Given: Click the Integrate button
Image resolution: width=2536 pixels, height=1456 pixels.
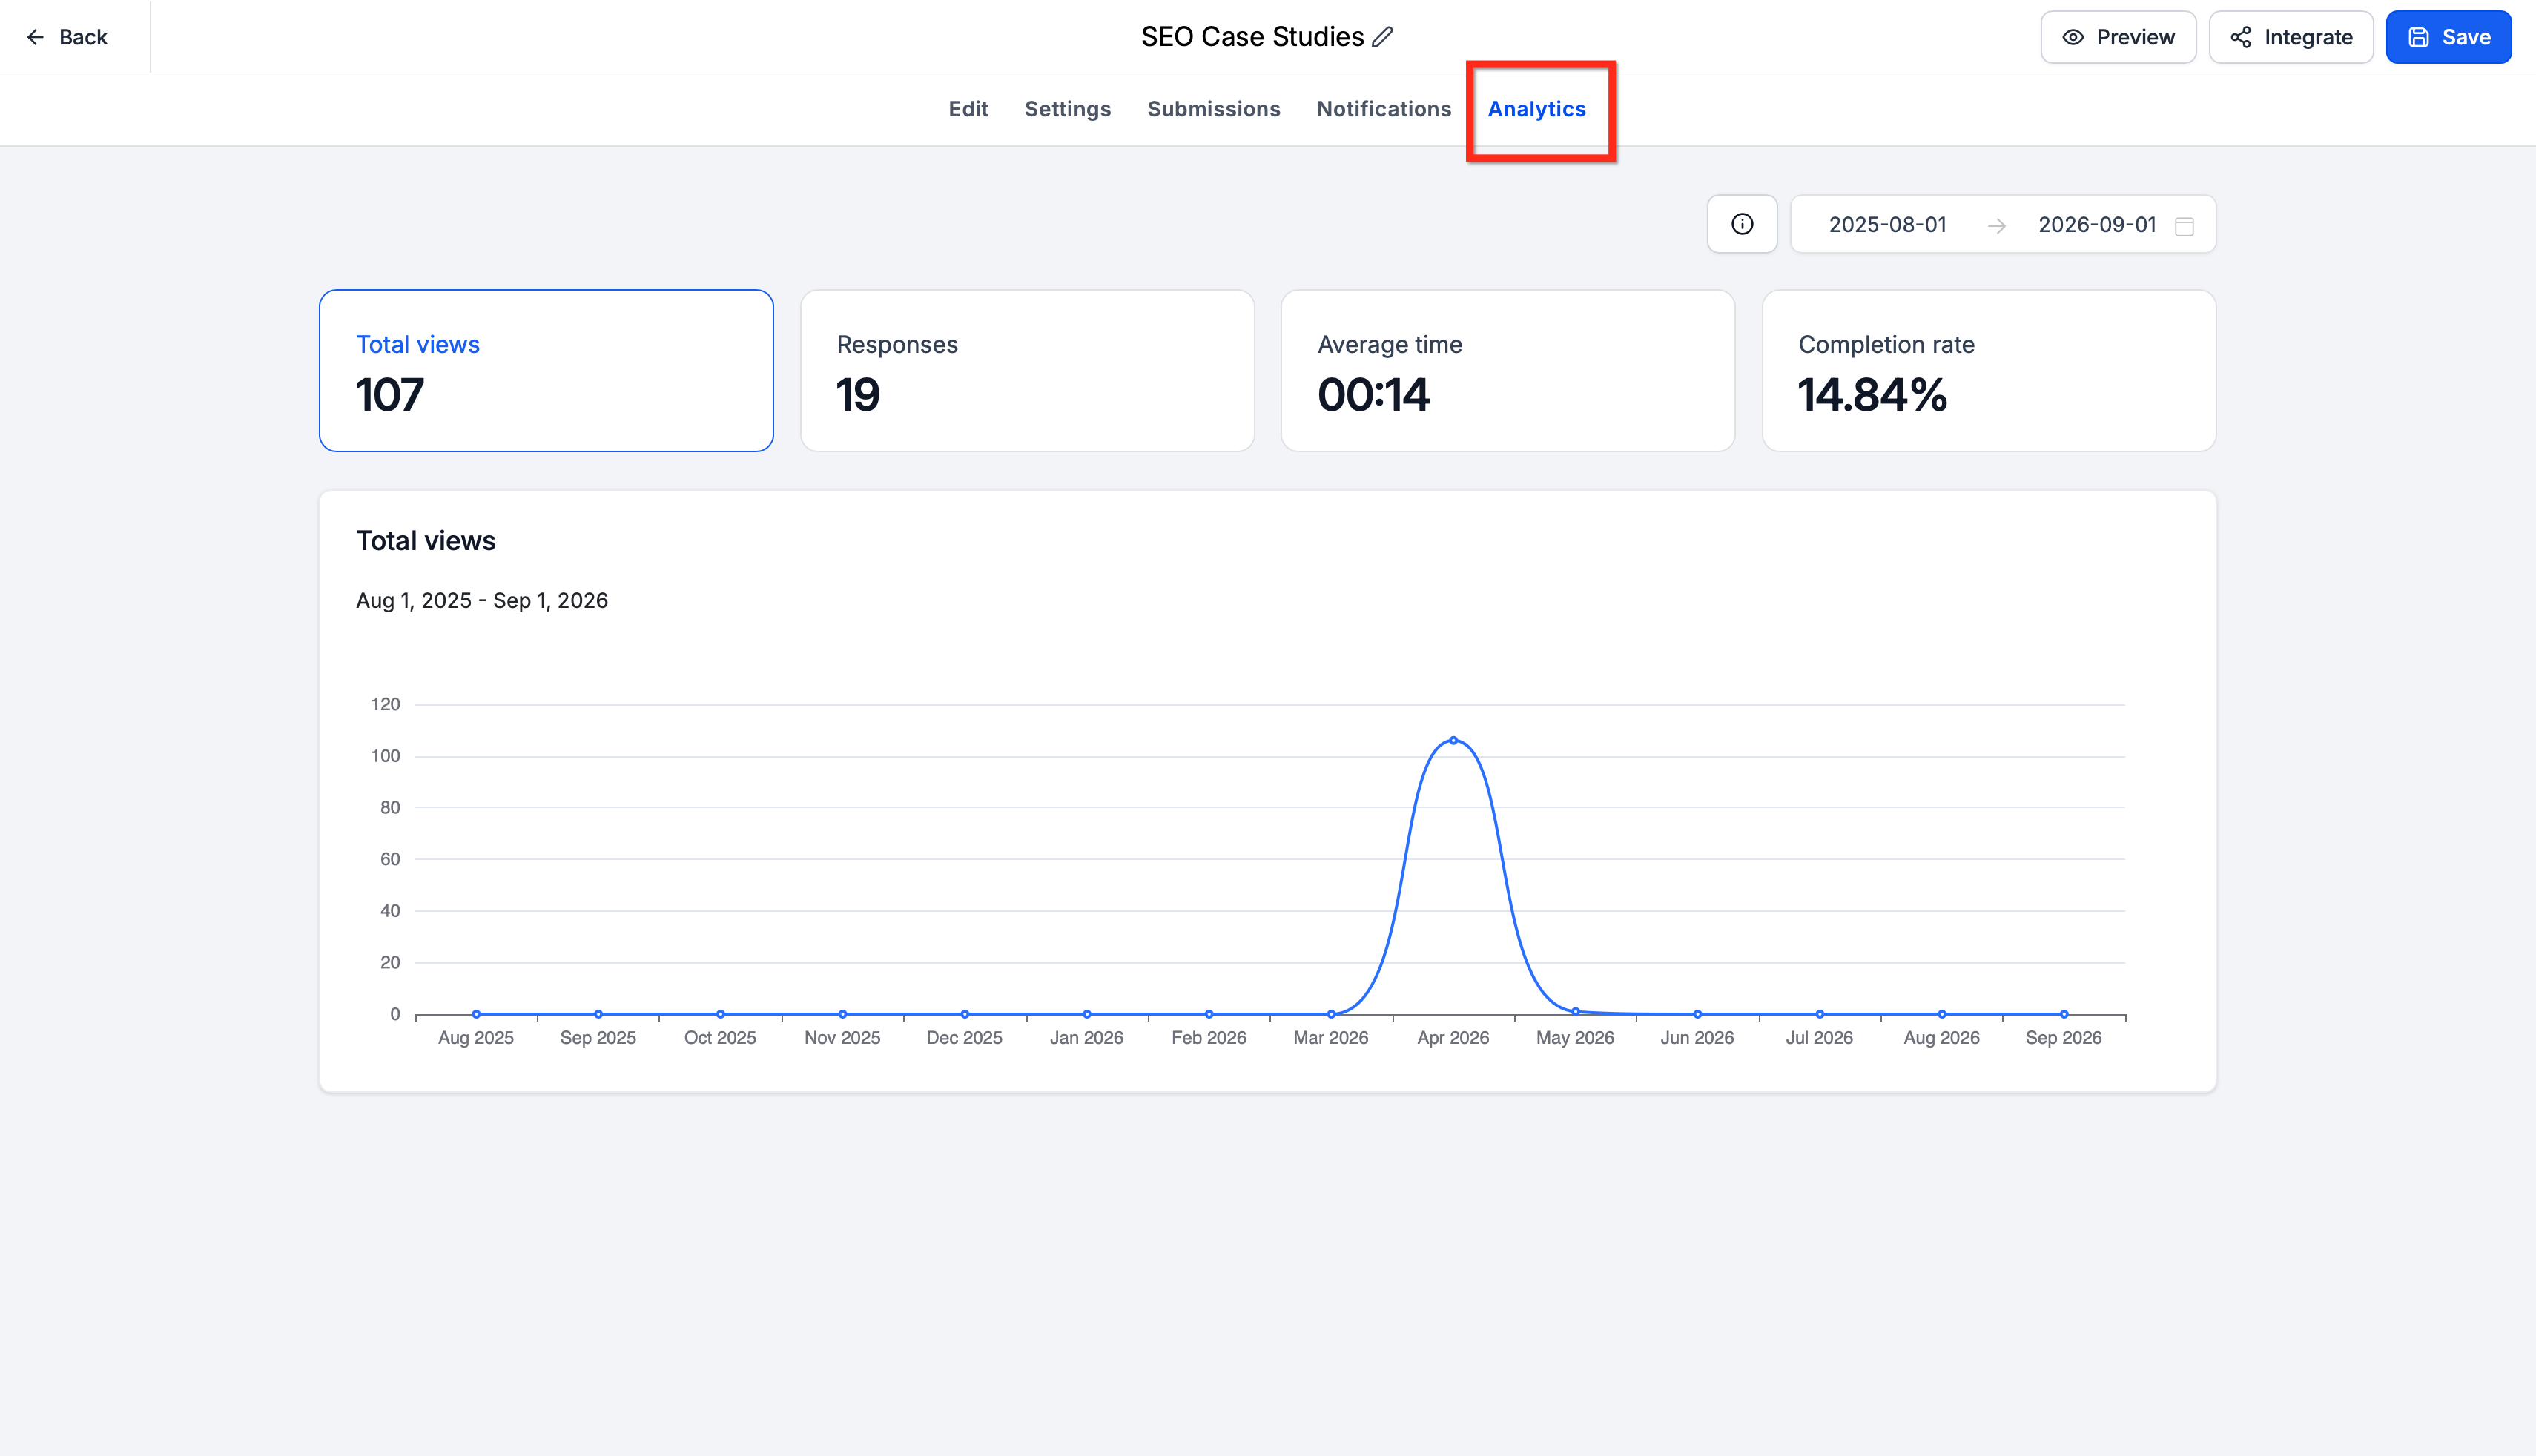Looking at the screenshot, I should click(2291, 37).
